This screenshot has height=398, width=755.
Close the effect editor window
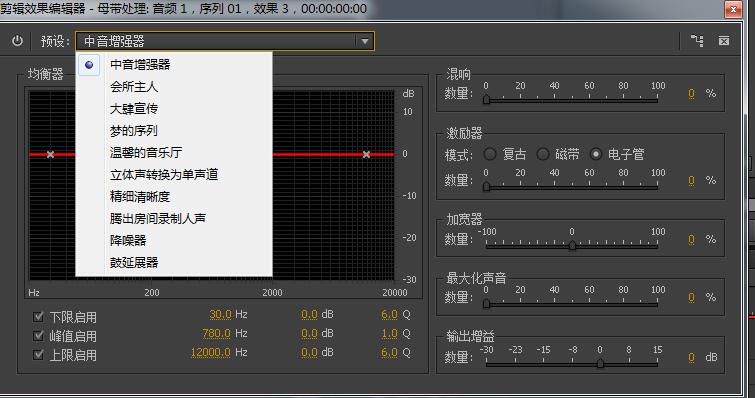click(733, 9)
